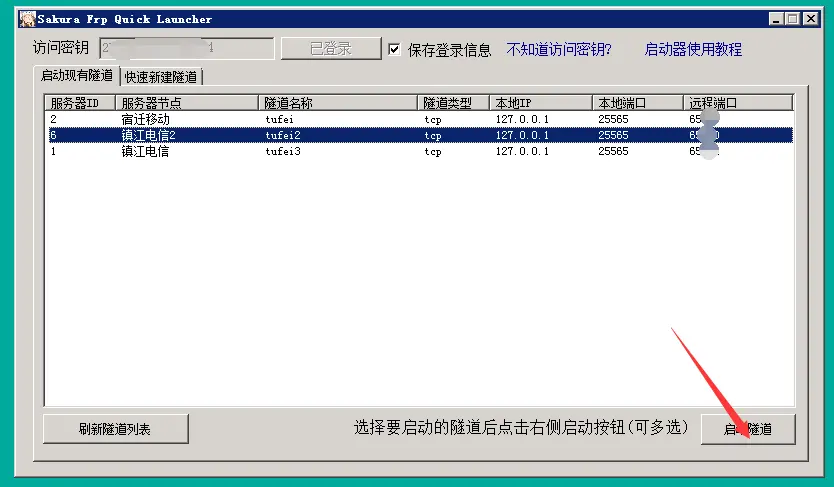Switch to the 启动现有隧道 tab
834x487 pixels.
point(77,75)
